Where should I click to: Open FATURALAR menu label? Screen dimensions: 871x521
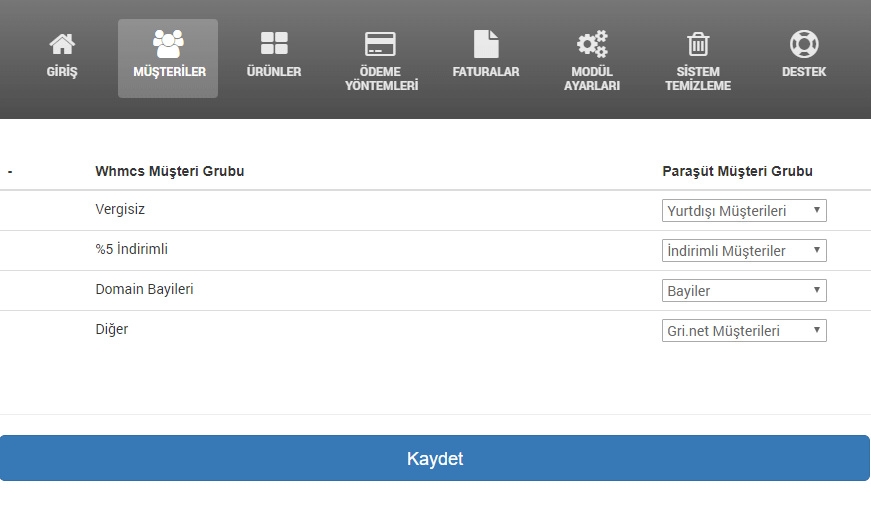coord(486,72)
